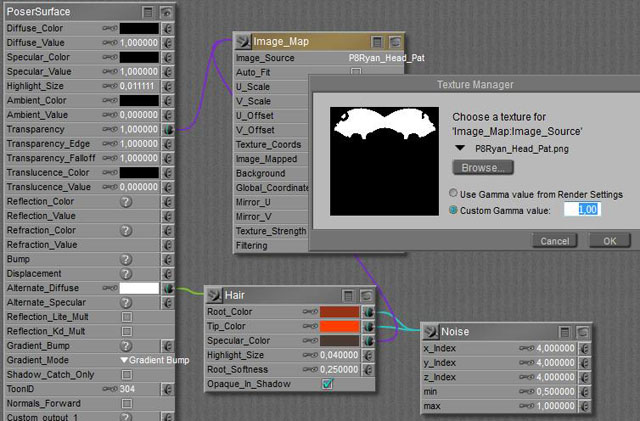Screen dimensions: 640x421
Task: Click the Image_Map node output icon
Action: click(x=242, y=42)
